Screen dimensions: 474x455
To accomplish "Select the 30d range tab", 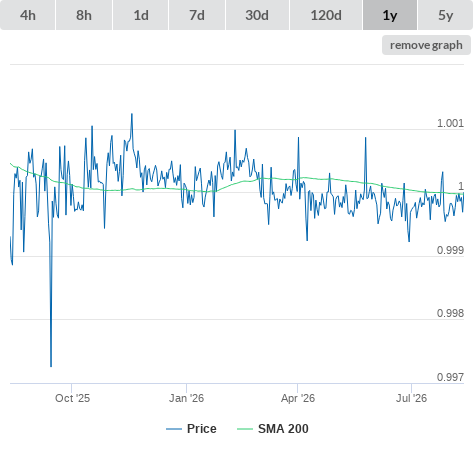I will [x=257, y=15].
